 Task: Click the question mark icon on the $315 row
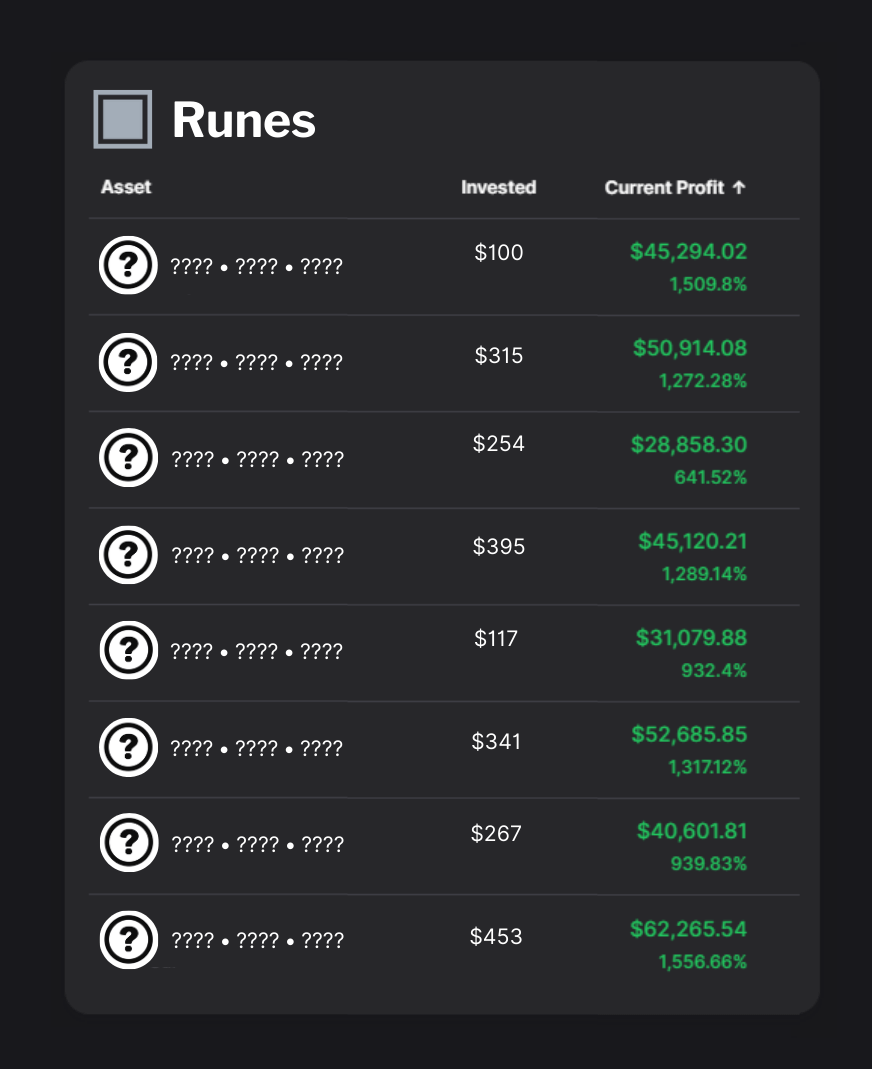tap(128, 362)
